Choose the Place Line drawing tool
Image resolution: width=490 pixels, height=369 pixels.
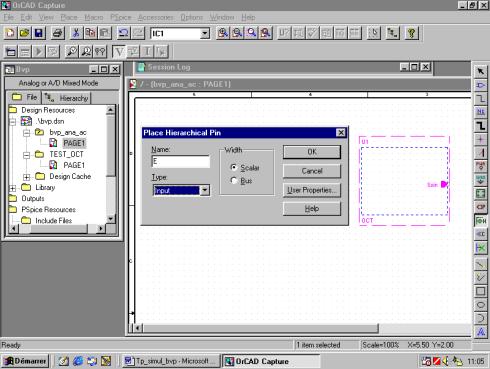click(x=480, y=264)
